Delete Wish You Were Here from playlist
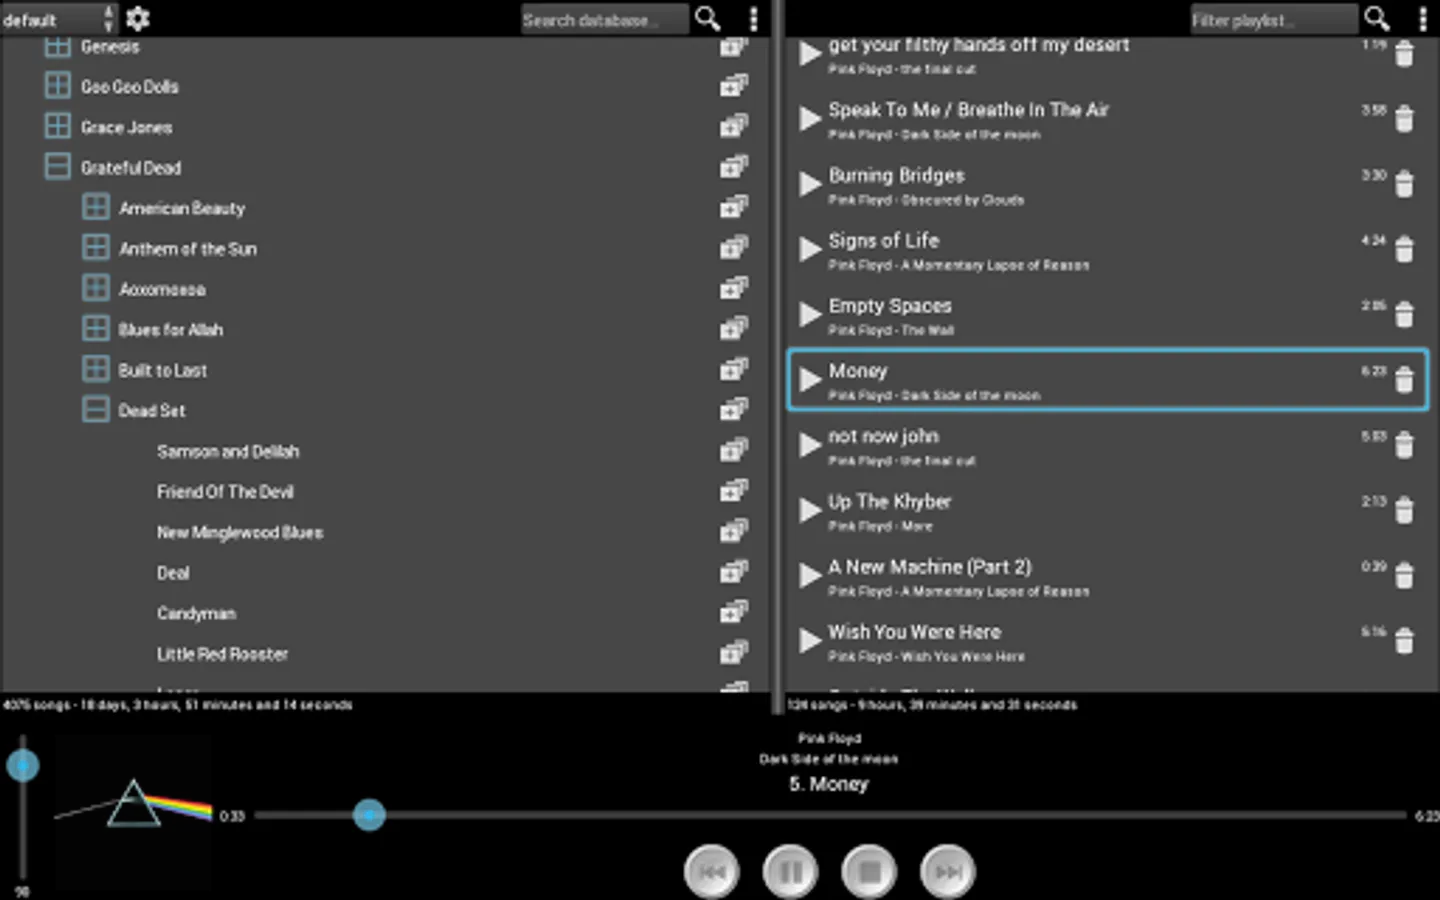 tap(1405, 641)
